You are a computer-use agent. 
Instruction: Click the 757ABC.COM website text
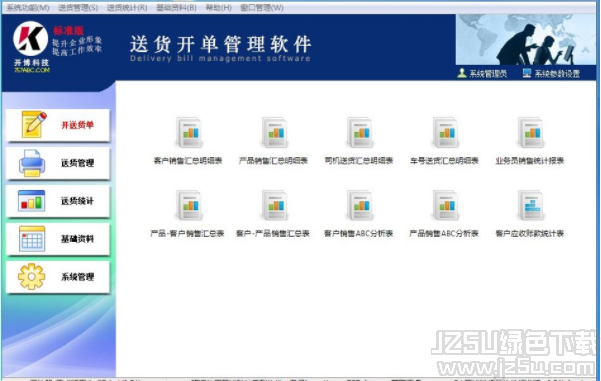[x=32, y=70]
